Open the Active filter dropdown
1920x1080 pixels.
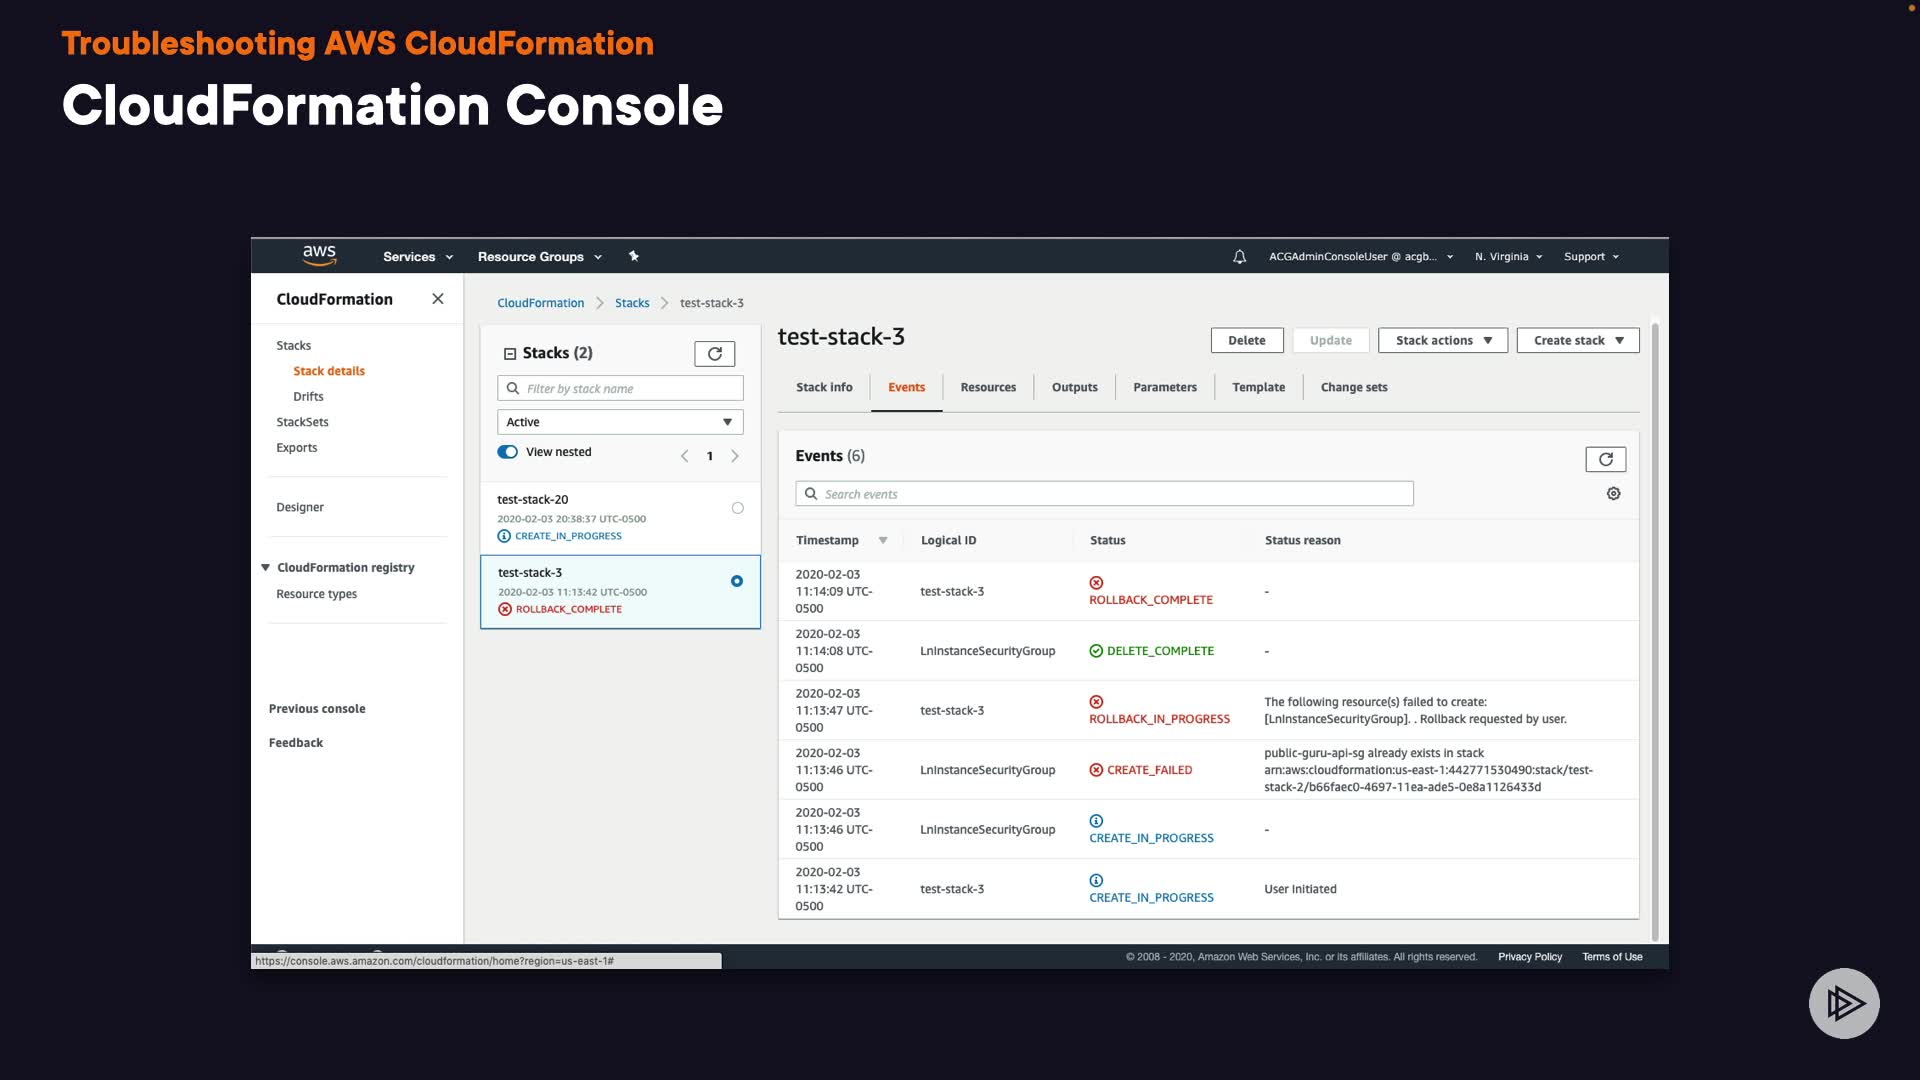619,422
